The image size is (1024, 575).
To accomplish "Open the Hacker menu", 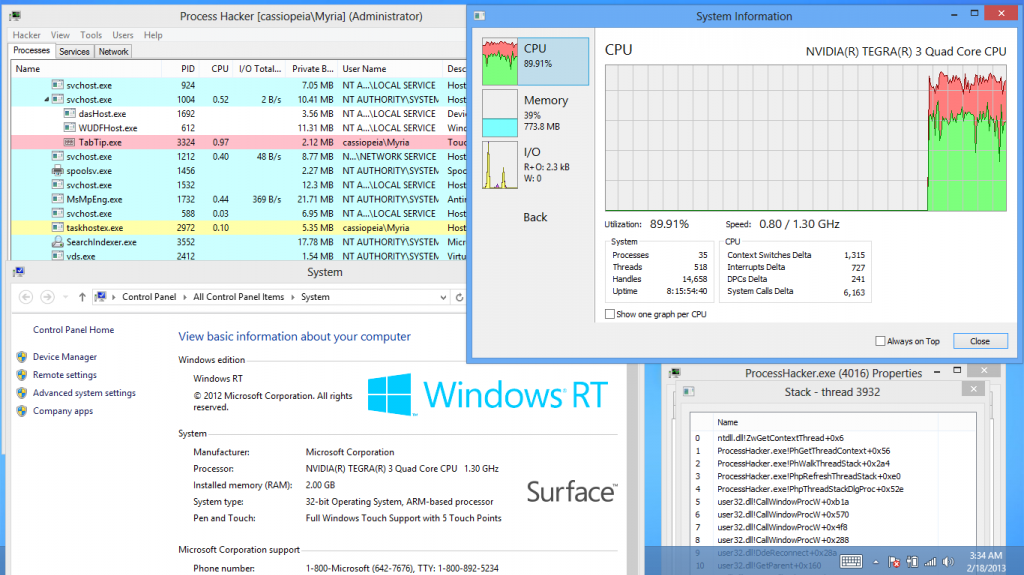I will [27, 35].
